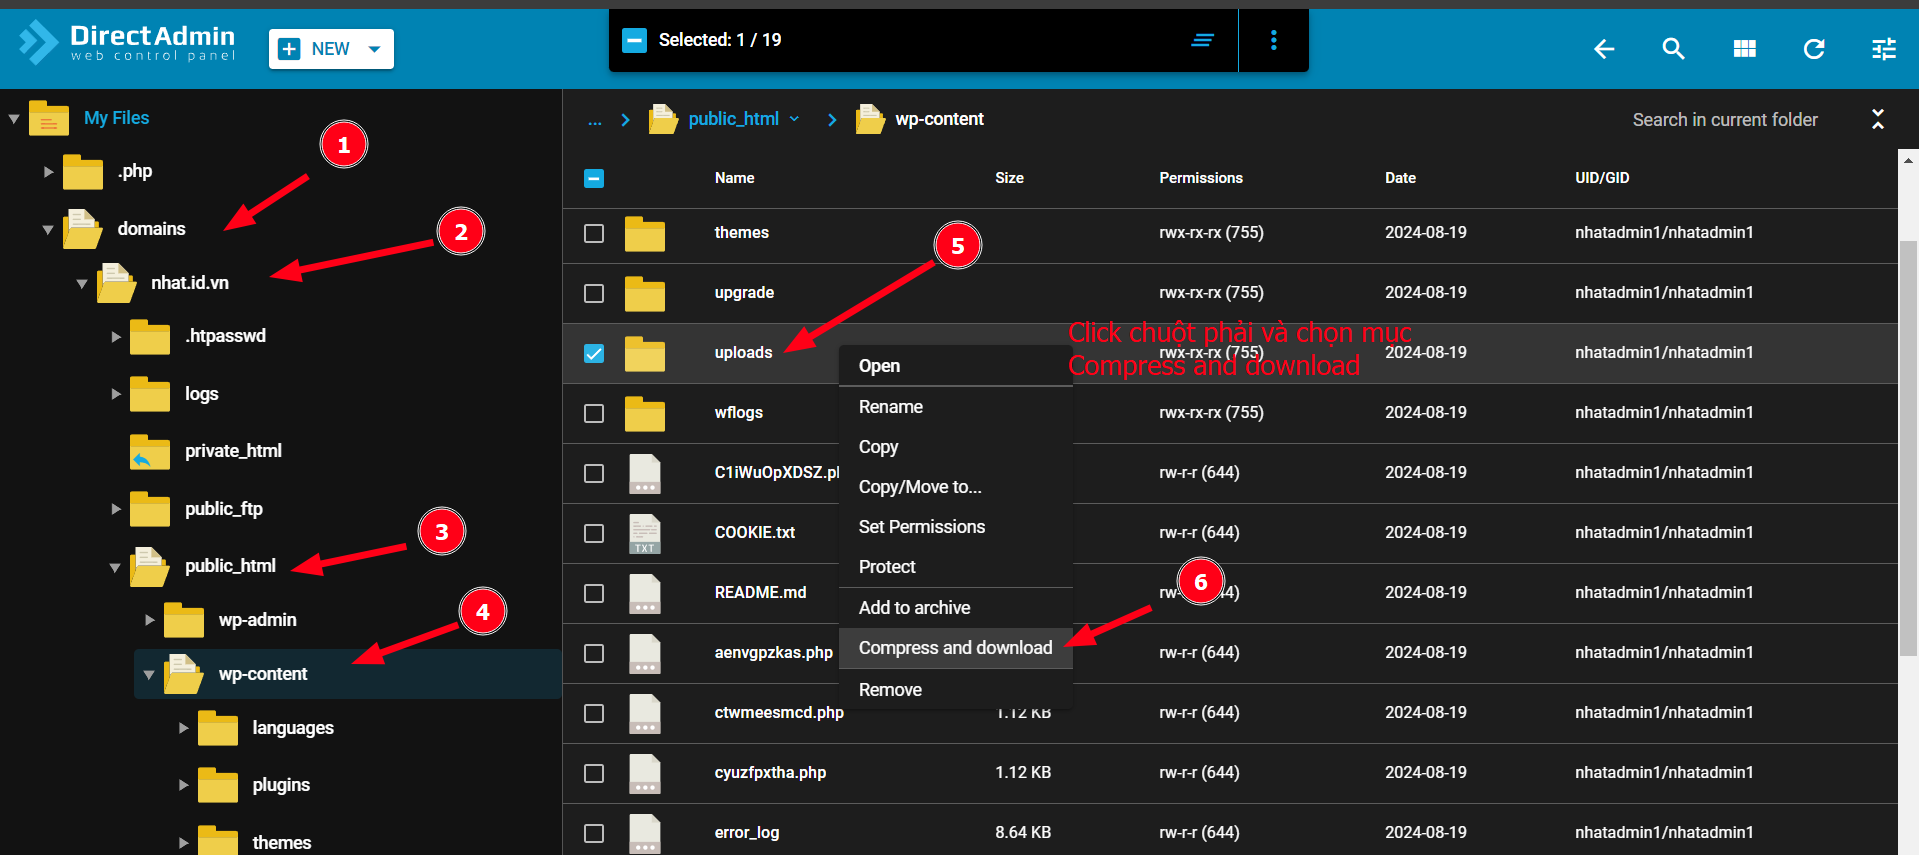Choose Compress and download menu entry
The width and height of the screenshot is (1919, 855).
[956, 648]
